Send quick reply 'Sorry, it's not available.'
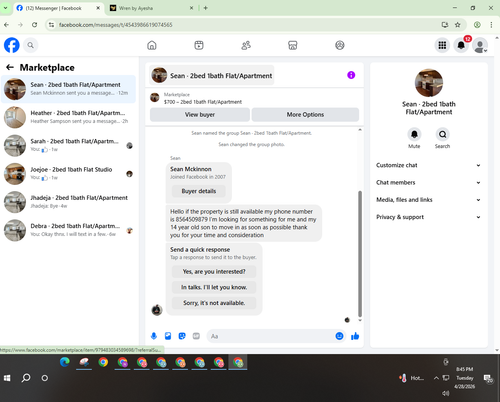Screen dimensions: 500x402 pyautogui.click(x=214, y=303)
